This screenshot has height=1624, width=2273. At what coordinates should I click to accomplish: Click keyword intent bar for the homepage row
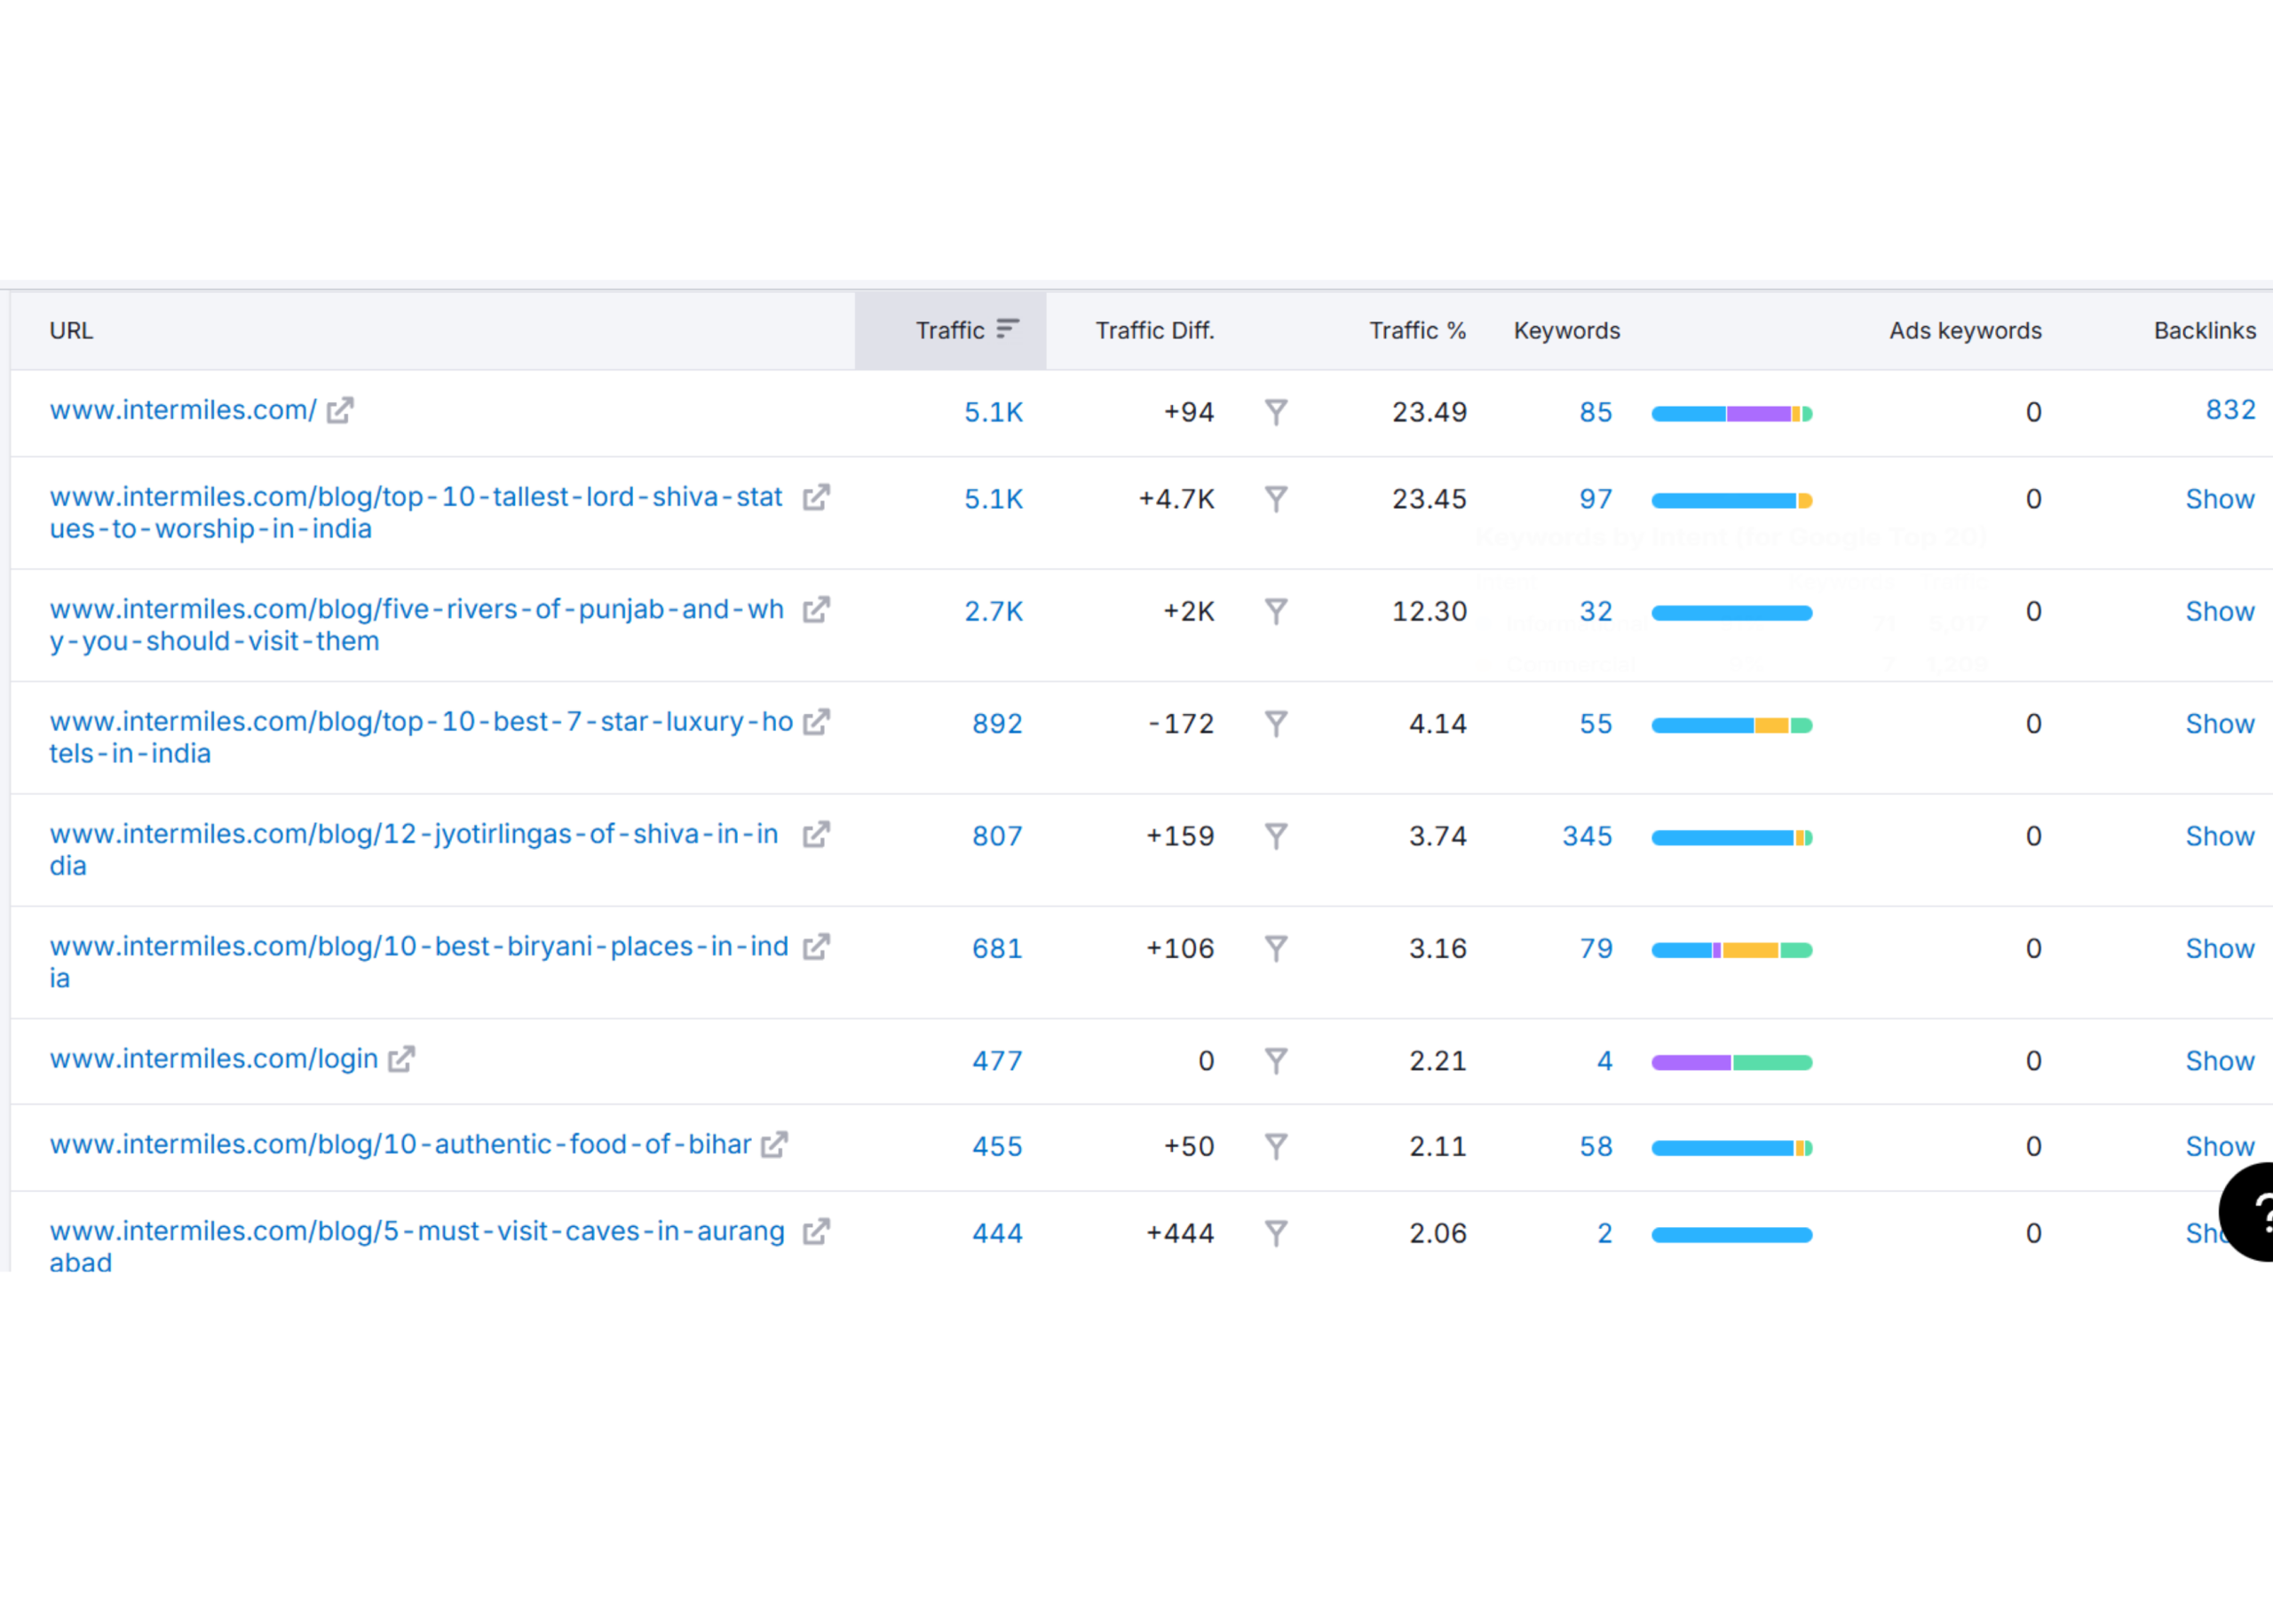(x=1732, y=413)
